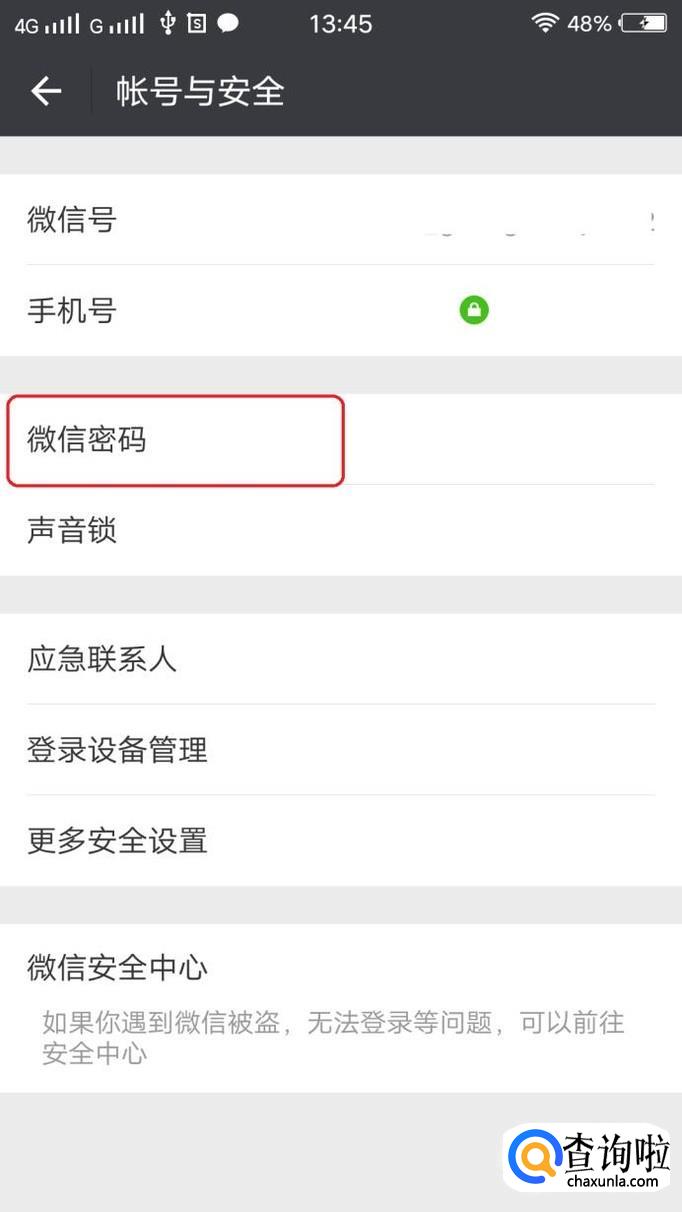
Task: Tap the security center description text
Action: click(x=332, y=1037)
